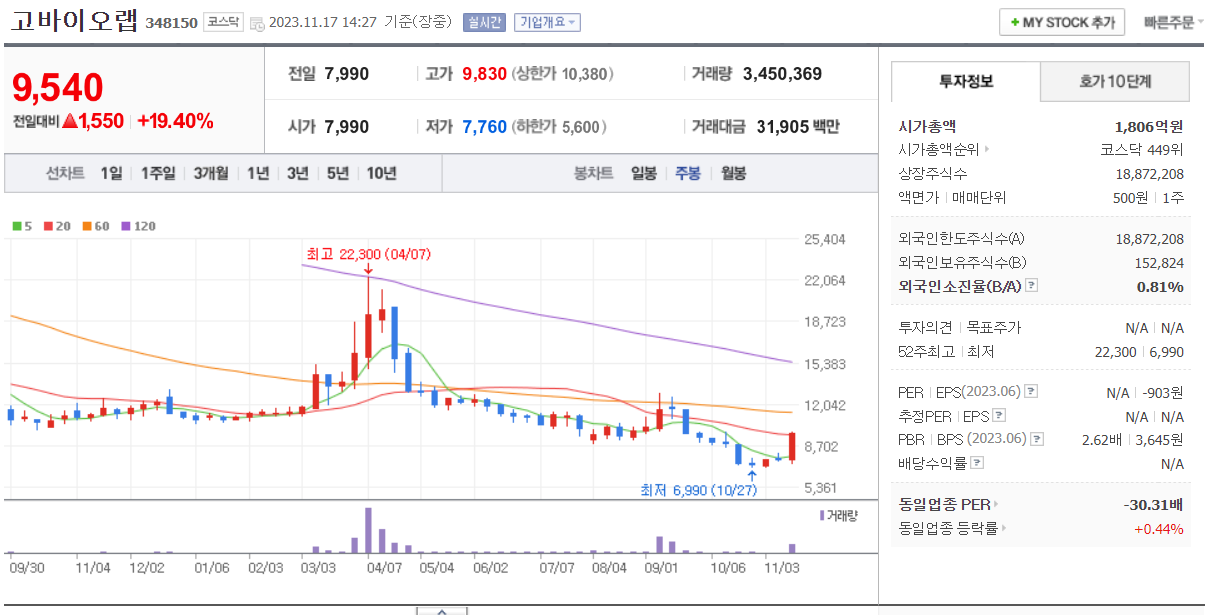Screen dimensions: 1212x615
Task: Expand the 동일업종 PER arrow
Action: click(x=995, y=505)
